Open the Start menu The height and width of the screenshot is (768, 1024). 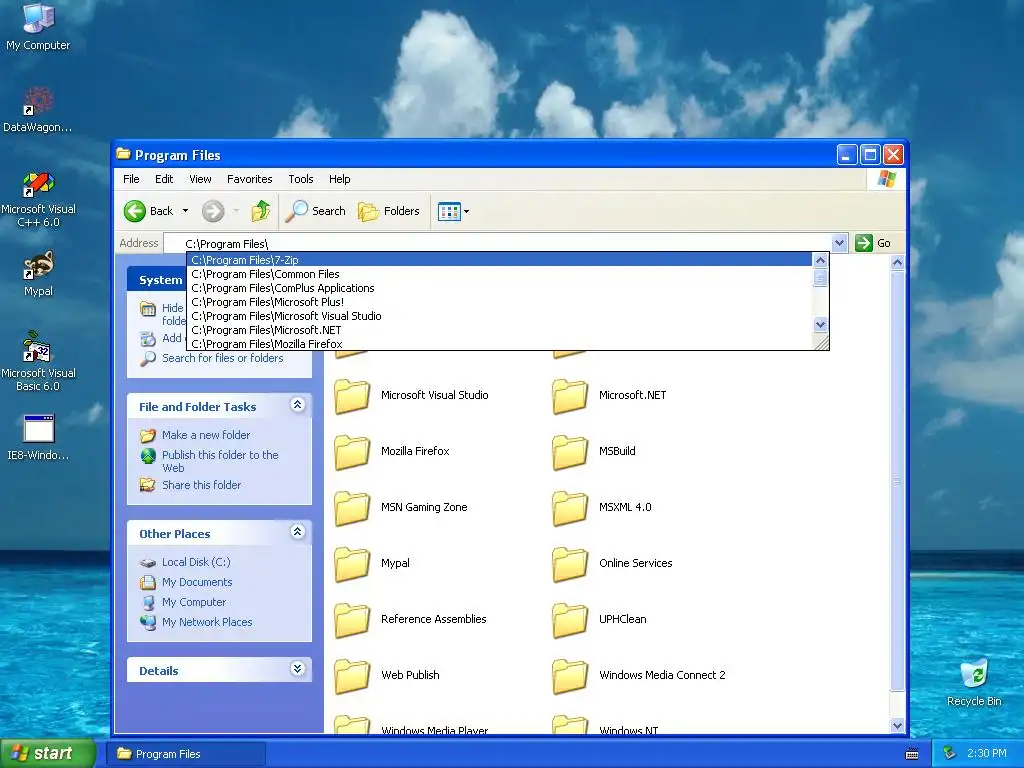tap(47, 753)
